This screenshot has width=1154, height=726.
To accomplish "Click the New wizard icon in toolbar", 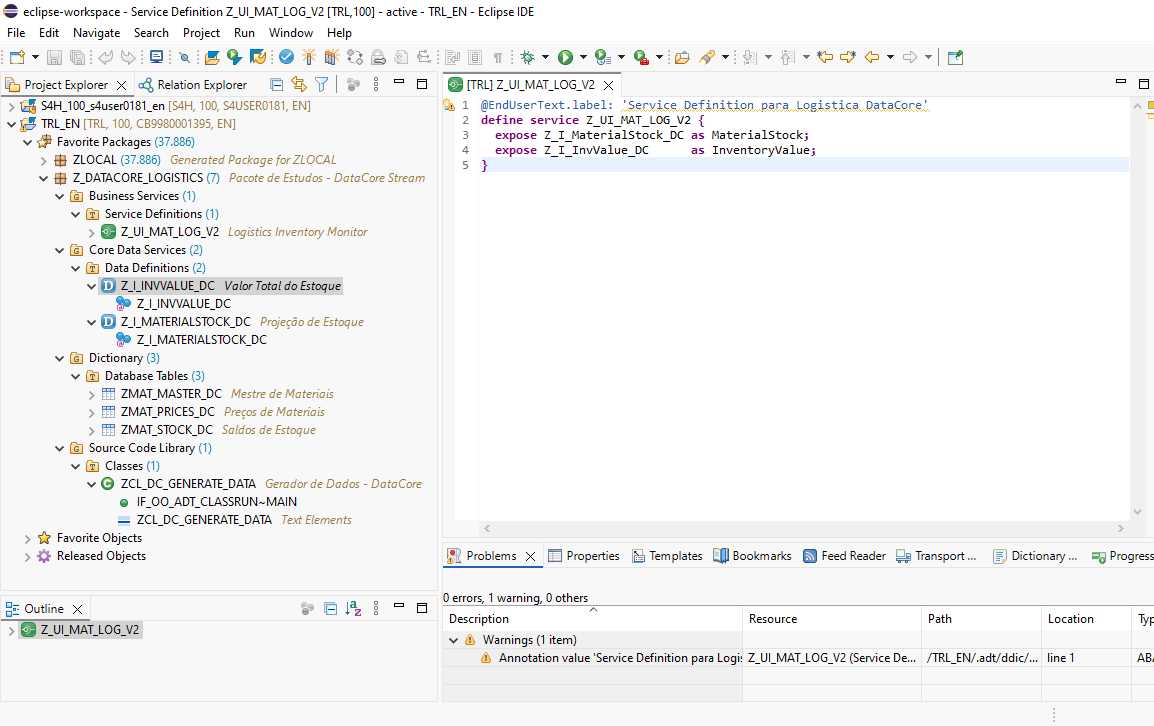I will click(17, 58).
